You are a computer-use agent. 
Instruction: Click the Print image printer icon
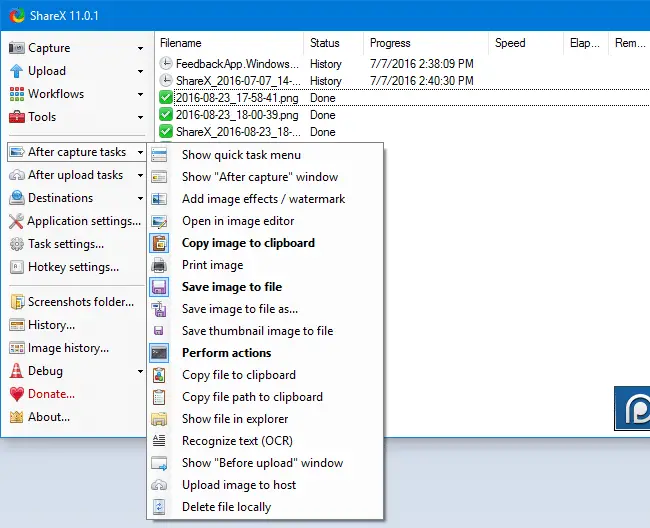(159, 265)
